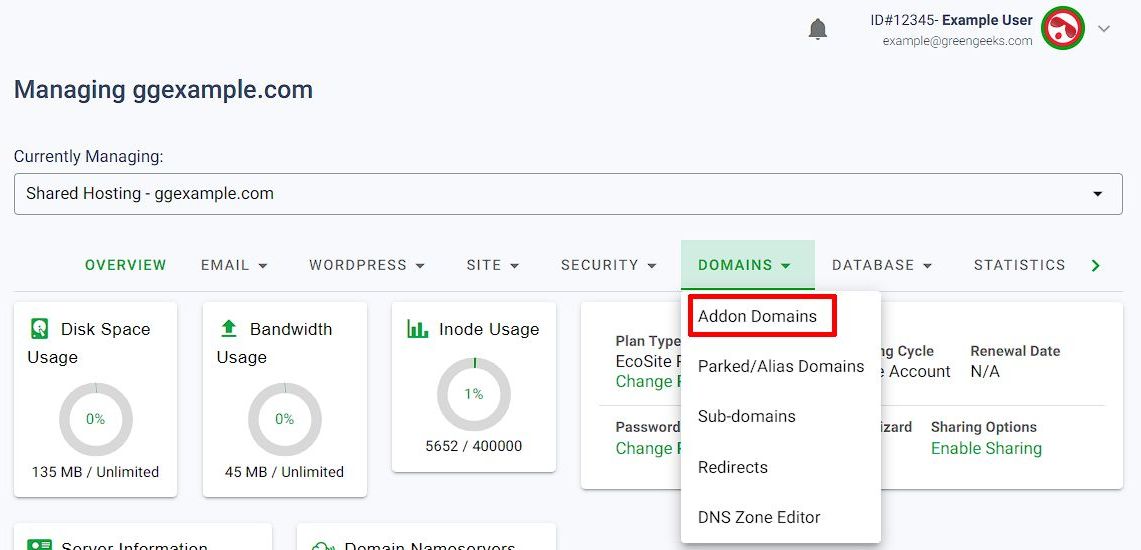Expand the DATABASE menu
Screen dimensions: 1141x550
pyautogui.click(x=882, y=266)
